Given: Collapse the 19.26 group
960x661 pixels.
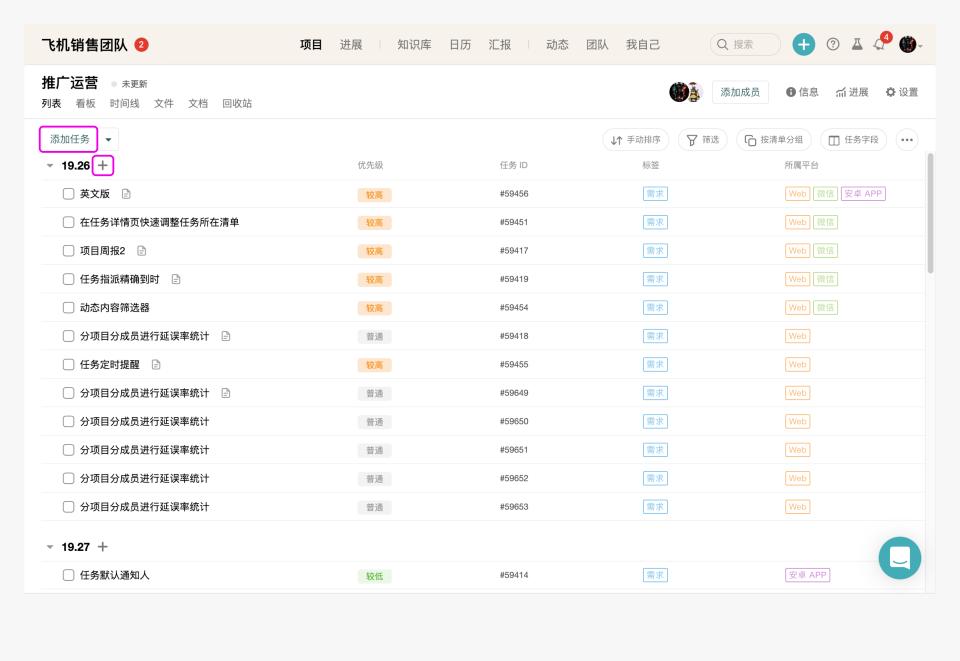Looking at the screenshot, I should [50, 166].
